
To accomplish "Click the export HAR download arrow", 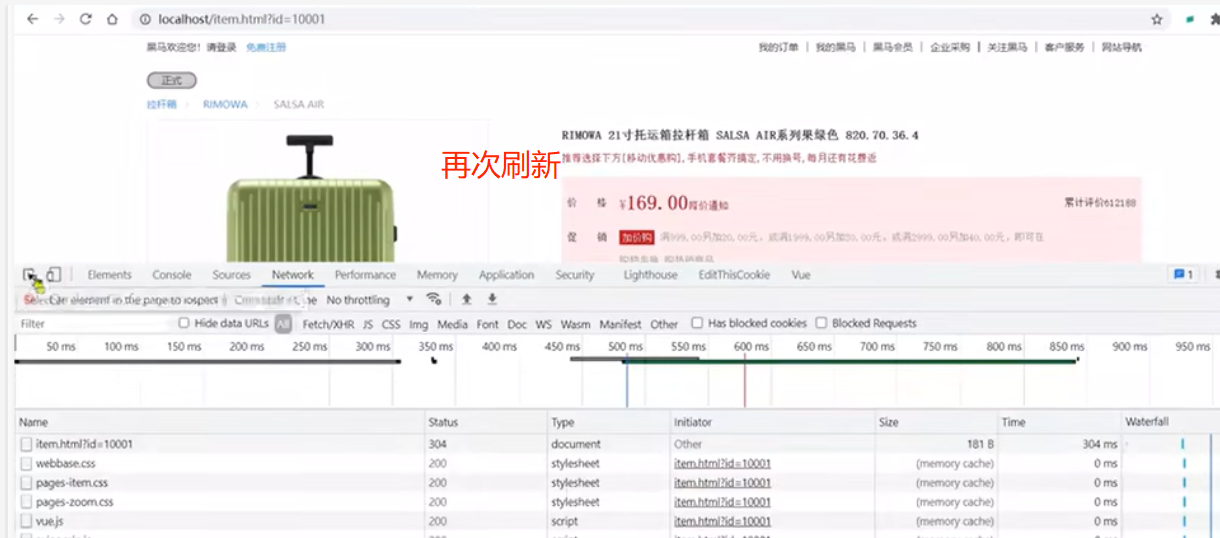I will pyautogui.click(x=492, y=299).
